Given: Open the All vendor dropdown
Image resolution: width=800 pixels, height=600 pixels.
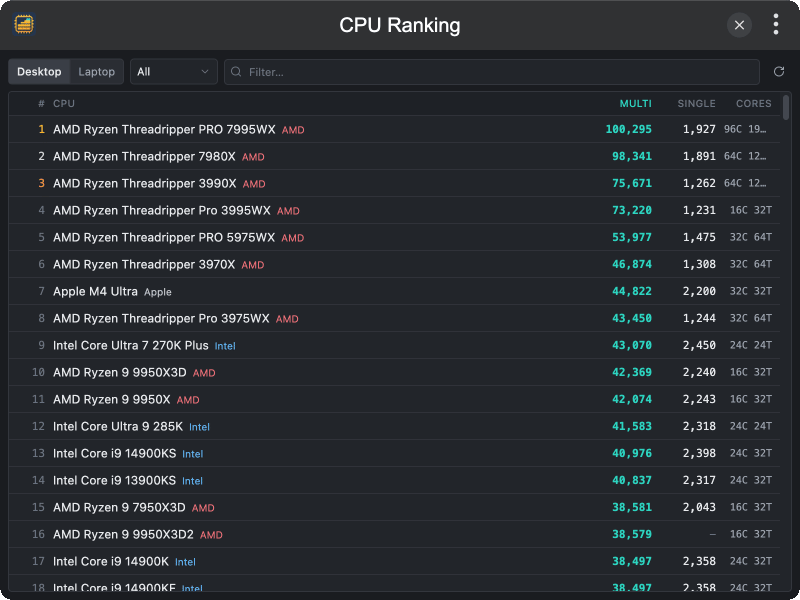Looking at the screenshot, I should coord(173,71).
